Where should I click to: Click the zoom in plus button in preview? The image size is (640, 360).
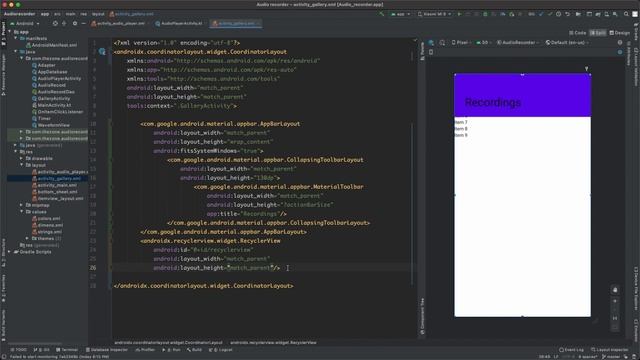tap(615, 301)
